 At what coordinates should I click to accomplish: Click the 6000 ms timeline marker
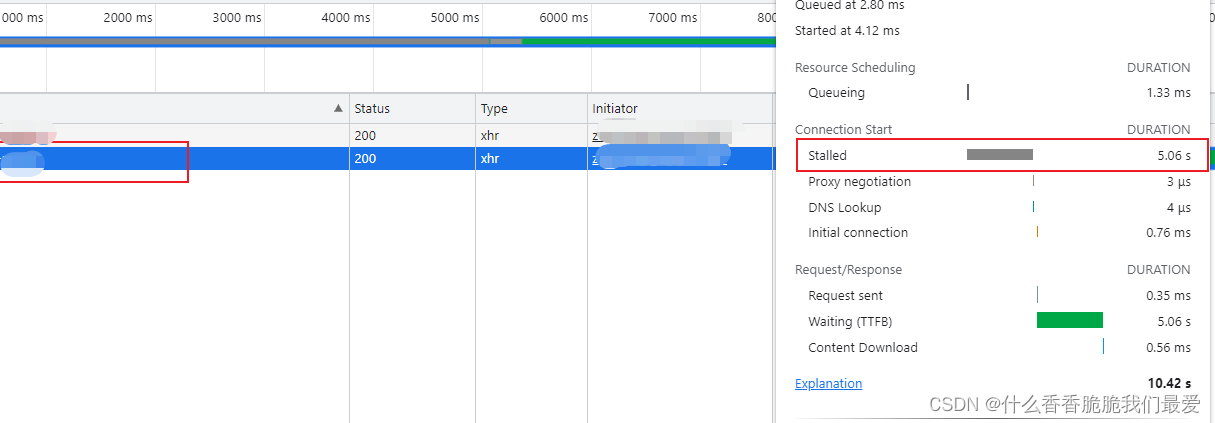(x=564, y=18)
